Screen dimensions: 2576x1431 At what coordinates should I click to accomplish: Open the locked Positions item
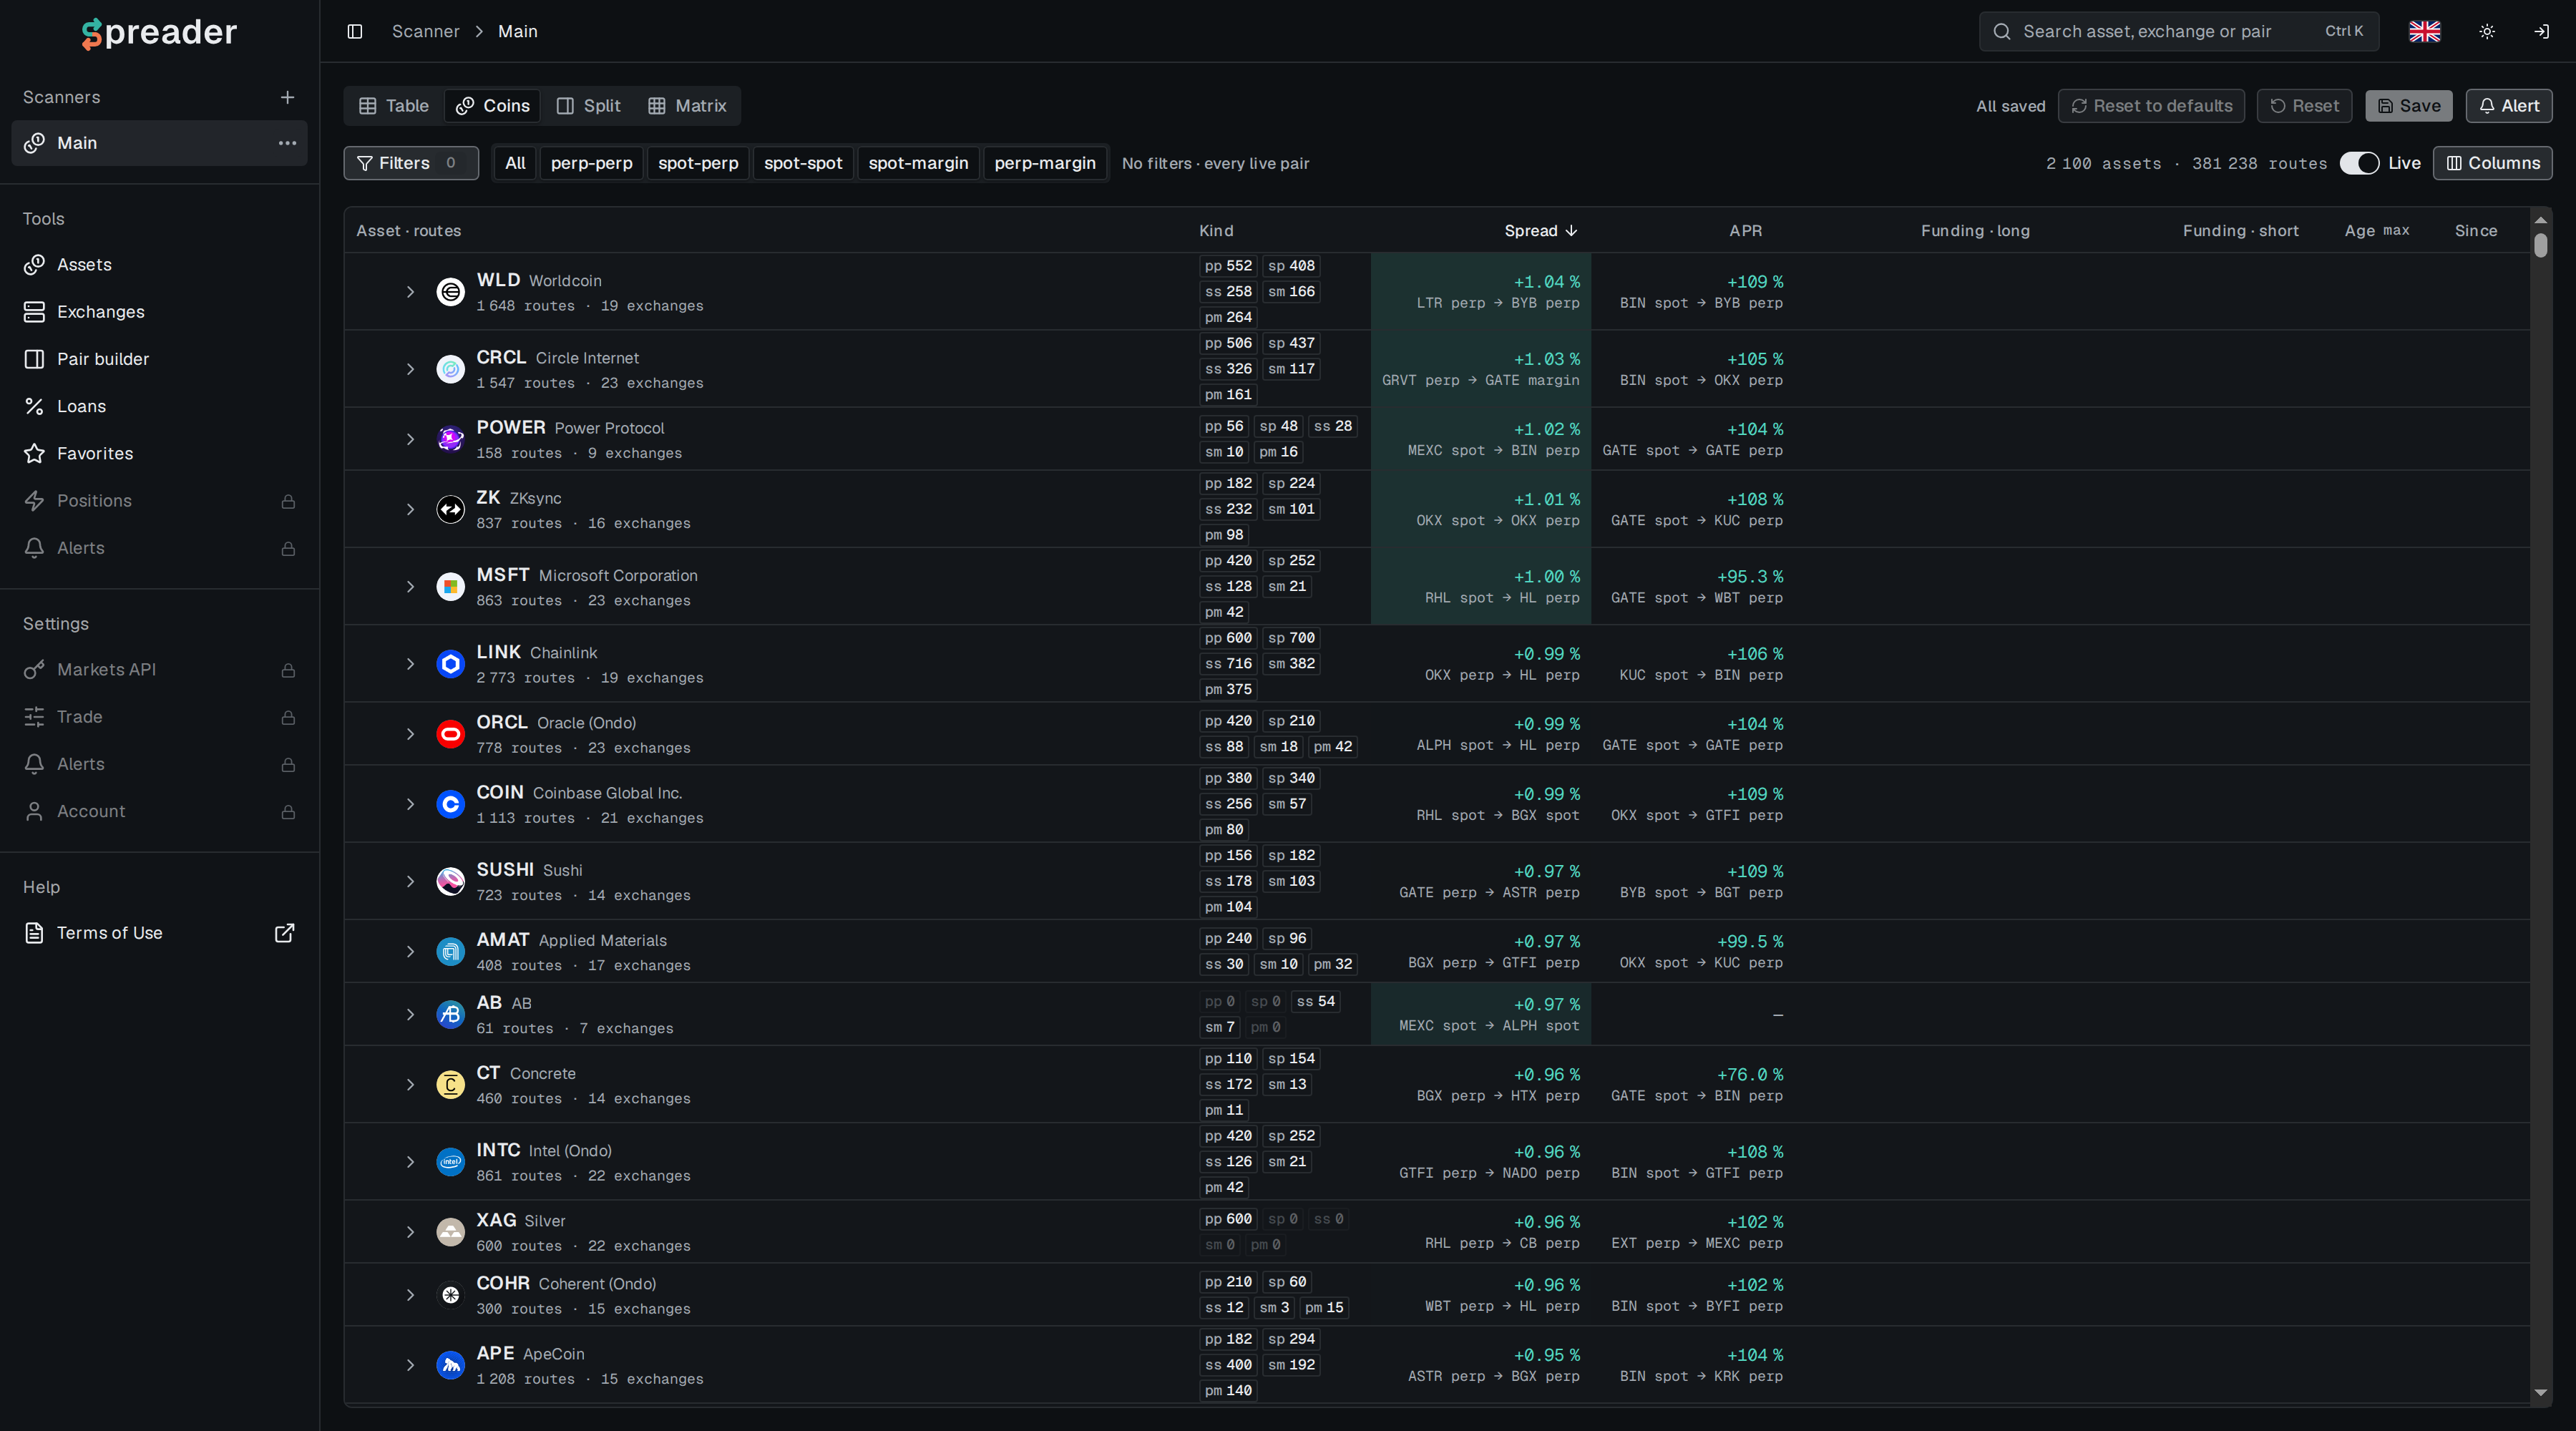[160, 500]
